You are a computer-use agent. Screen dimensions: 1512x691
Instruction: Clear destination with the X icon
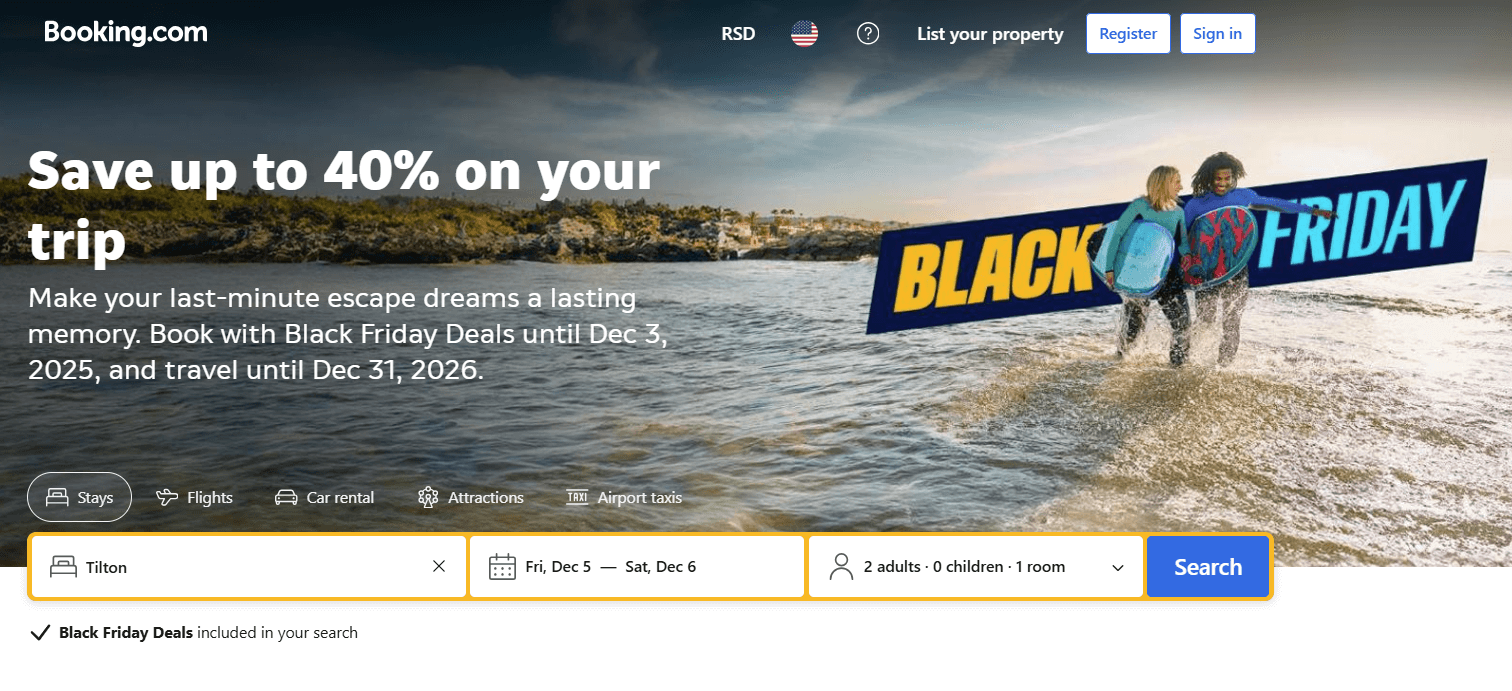pyautogui.click(x=439, y=566)
